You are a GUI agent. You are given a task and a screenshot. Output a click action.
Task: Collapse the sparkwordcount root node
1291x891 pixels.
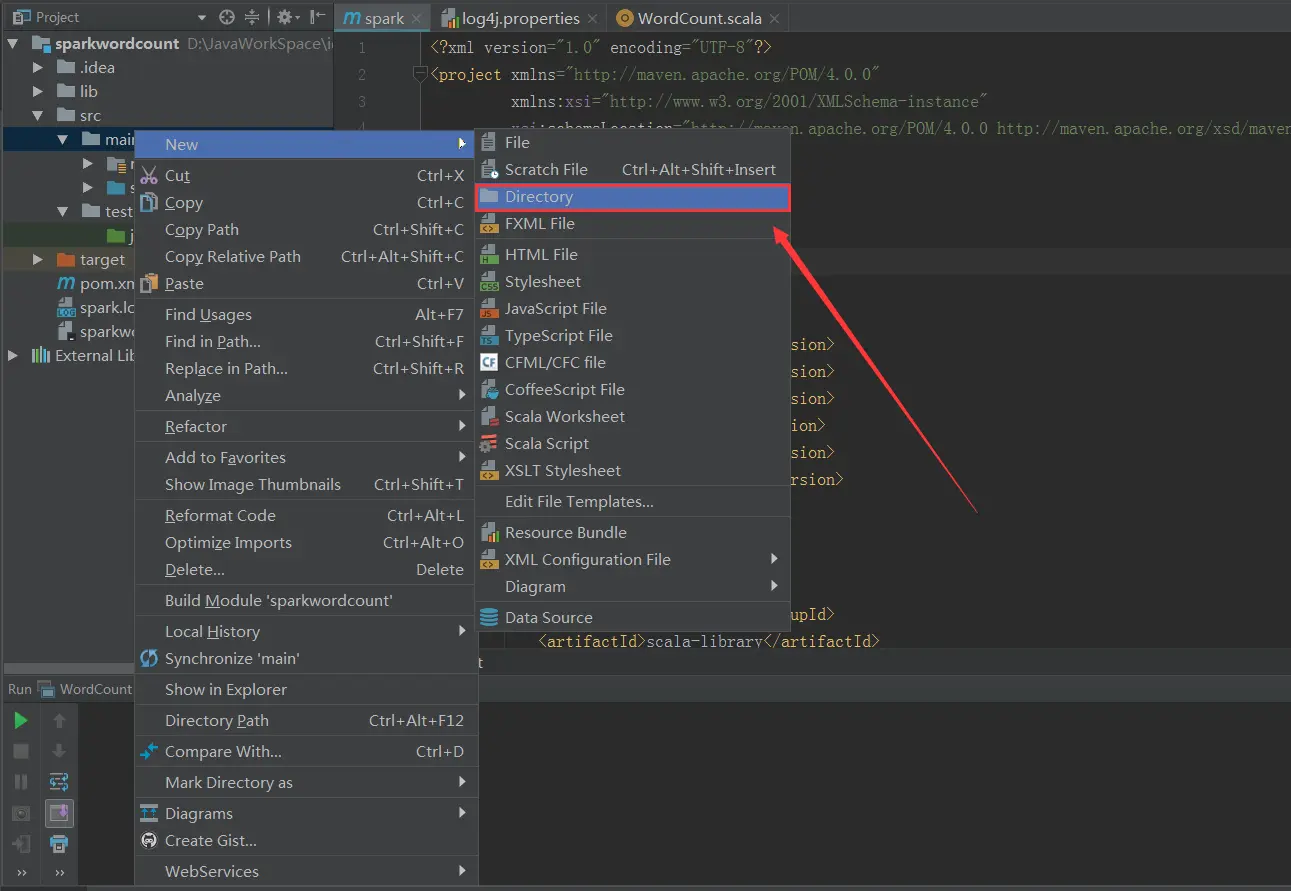click(x=13, y=43)
